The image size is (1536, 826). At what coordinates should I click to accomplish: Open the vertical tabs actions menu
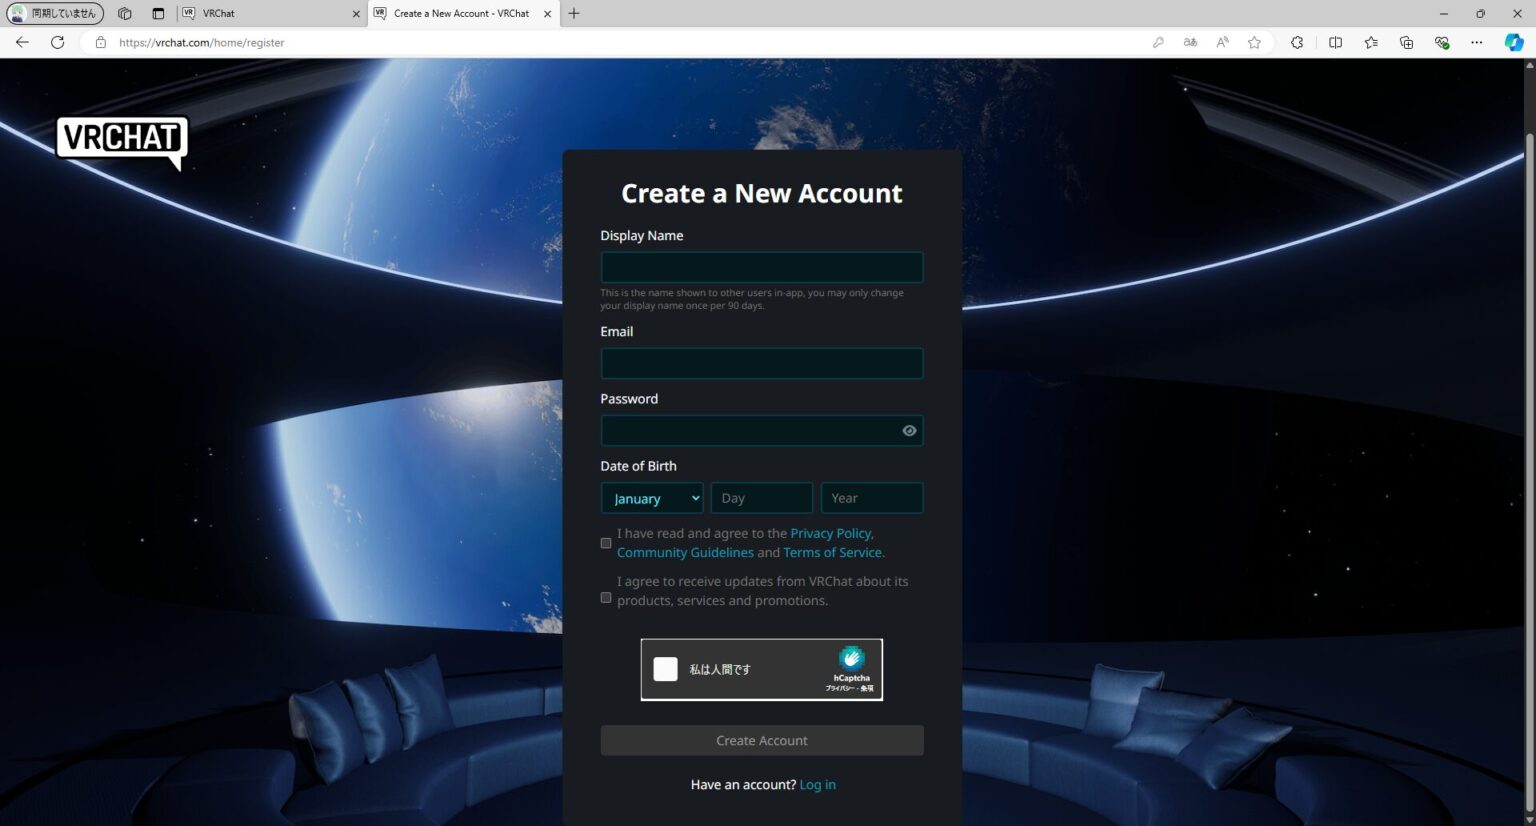pyautogui.click(x=158, y=13)
